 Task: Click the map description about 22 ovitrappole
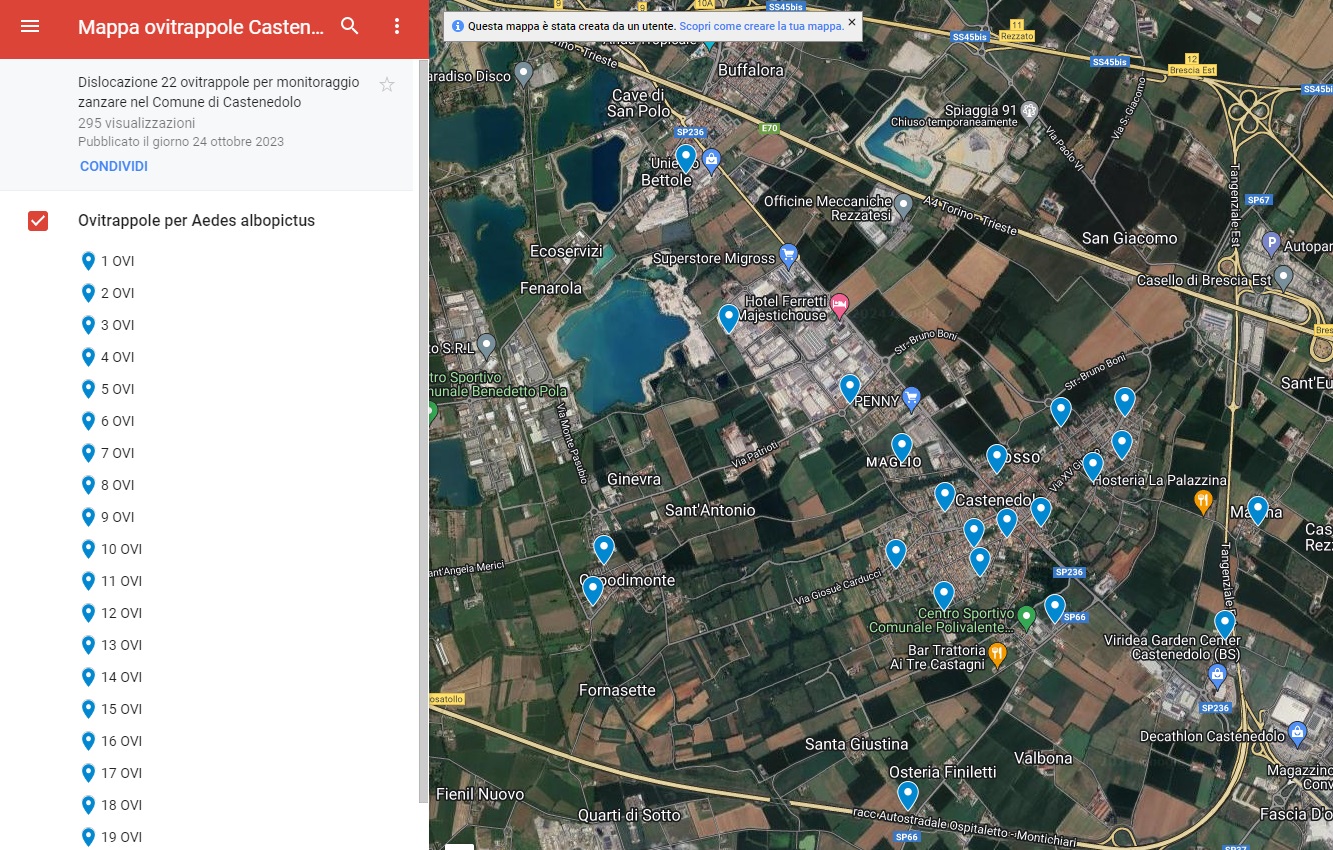pos(219,92)
